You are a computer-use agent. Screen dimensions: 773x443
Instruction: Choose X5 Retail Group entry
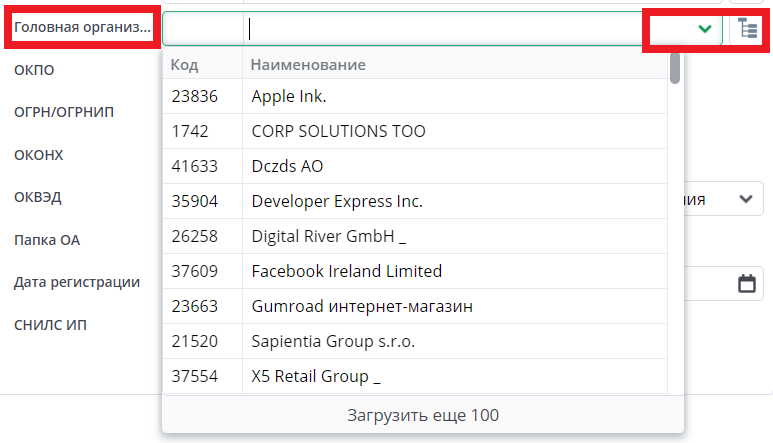pyautogui.click(x=316, y=376)
